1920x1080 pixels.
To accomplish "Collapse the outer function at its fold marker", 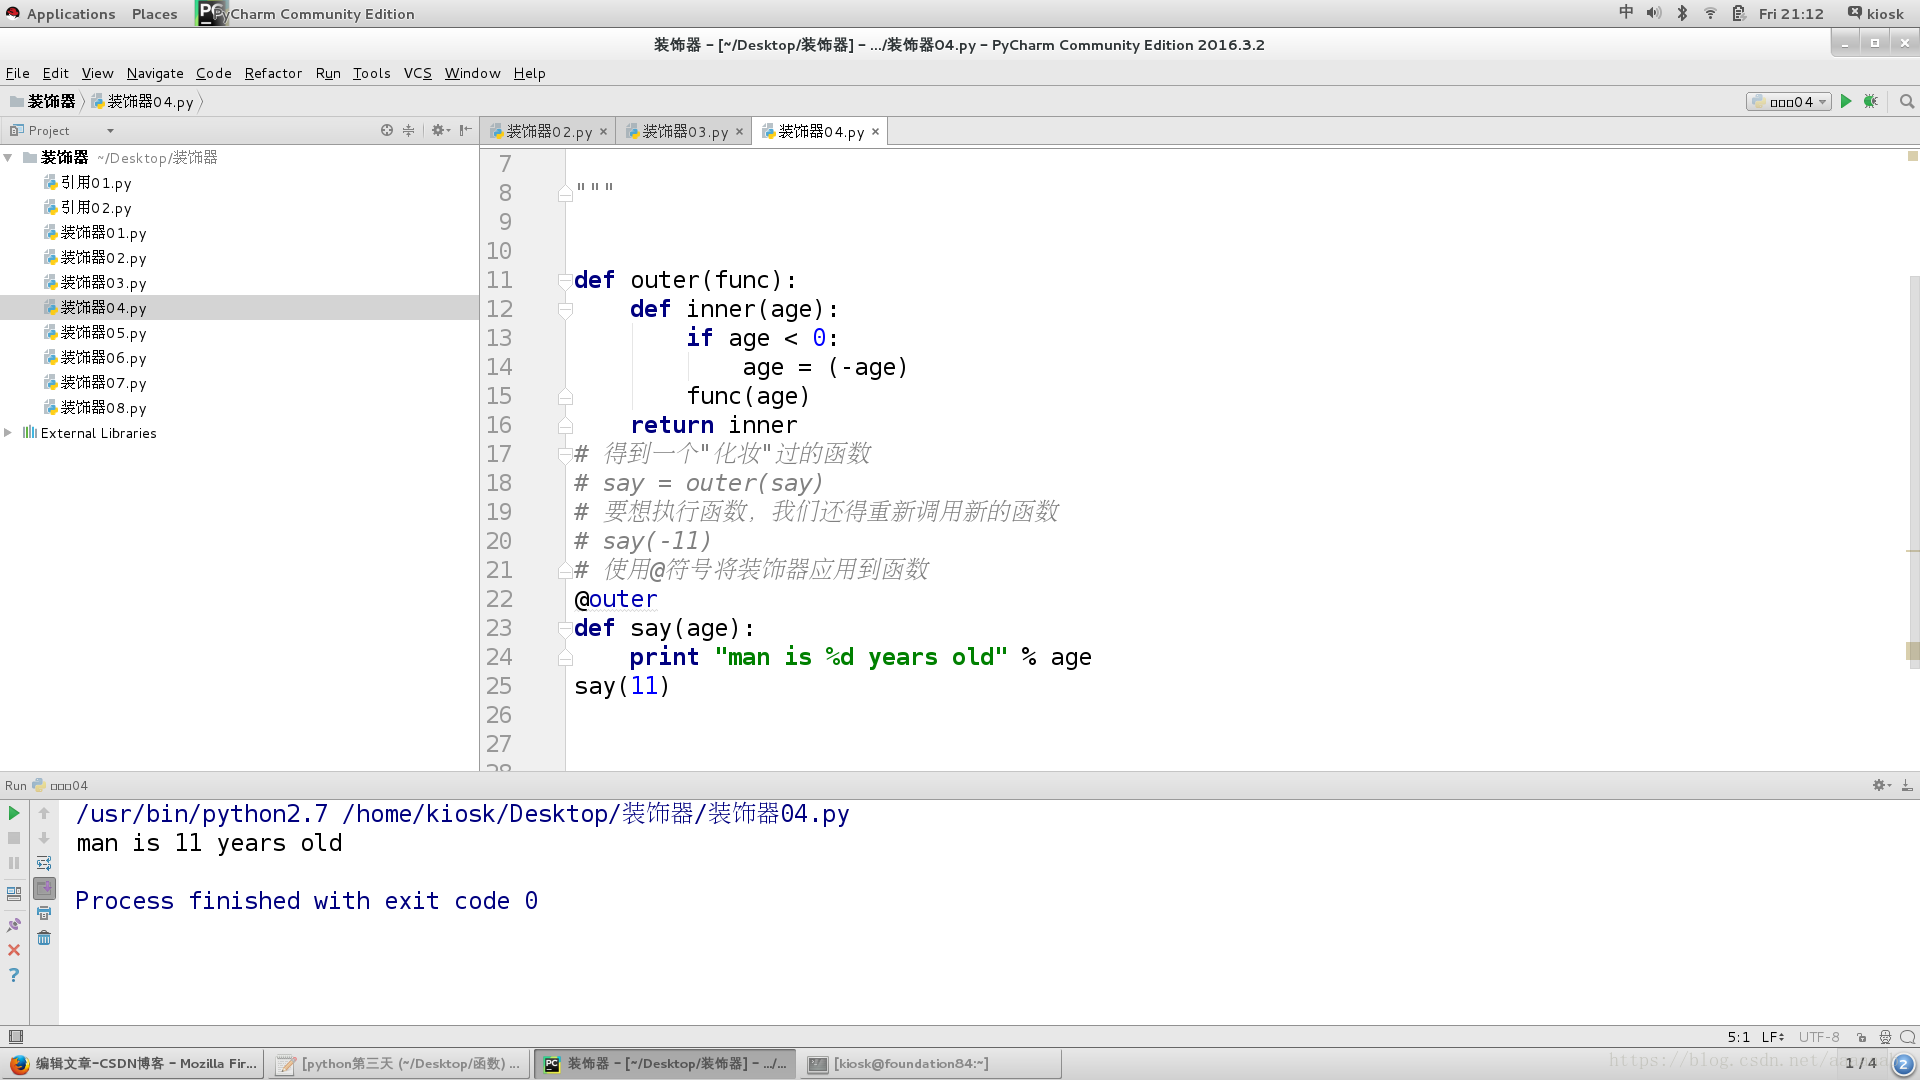I will coord(565,281).
